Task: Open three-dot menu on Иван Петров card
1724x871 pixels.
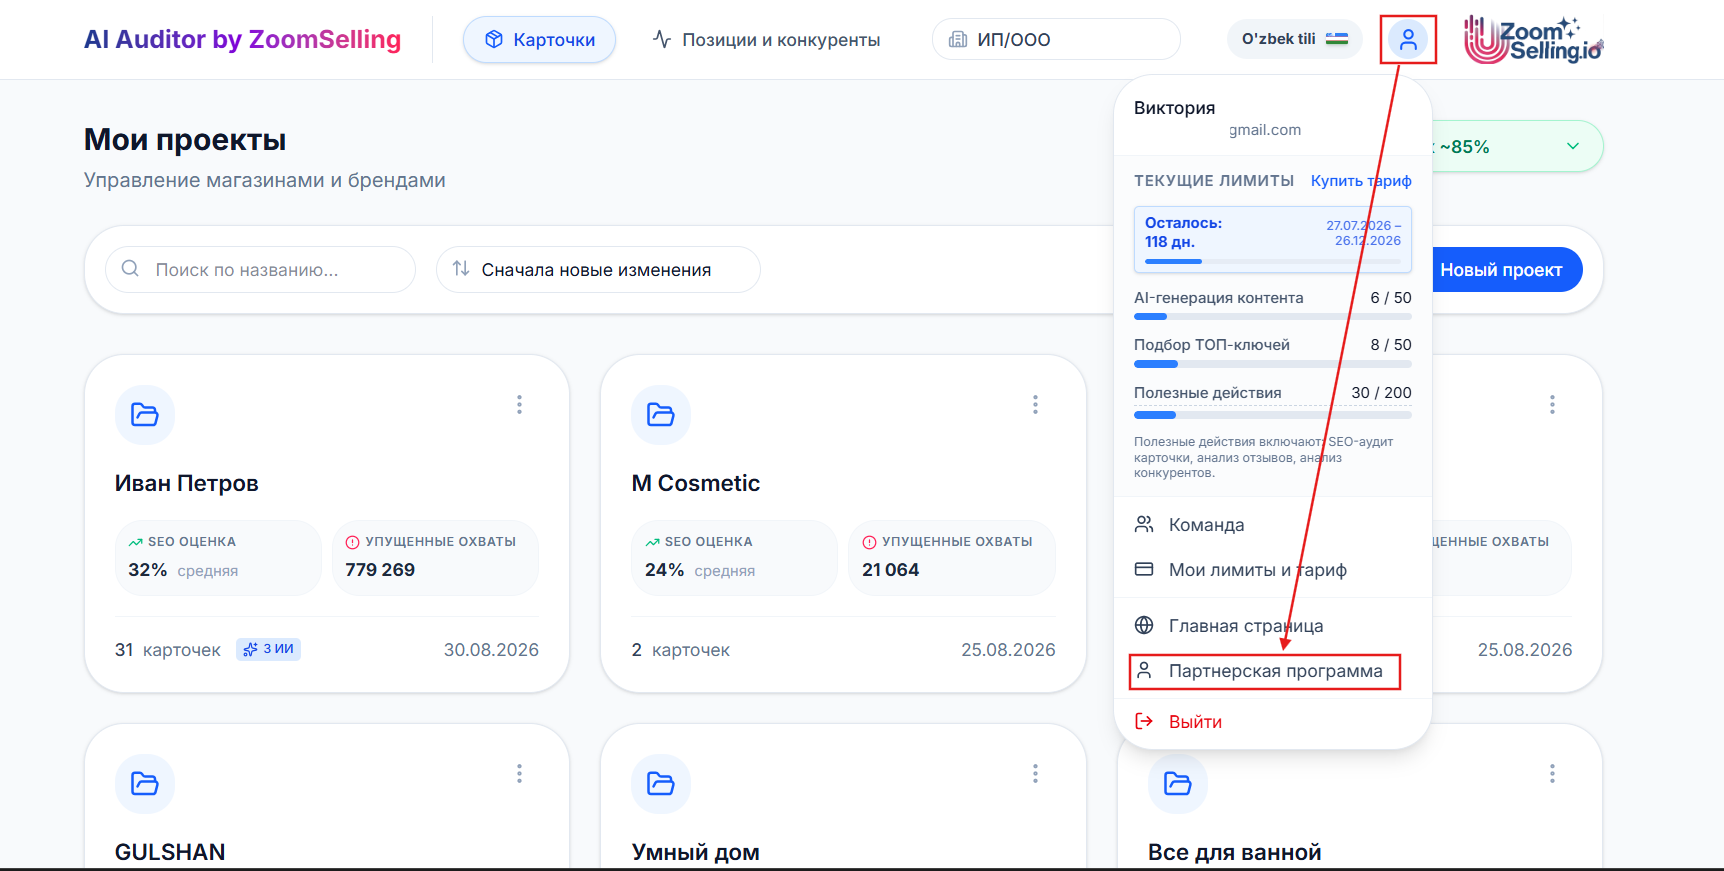Action: tap(519, 404)
